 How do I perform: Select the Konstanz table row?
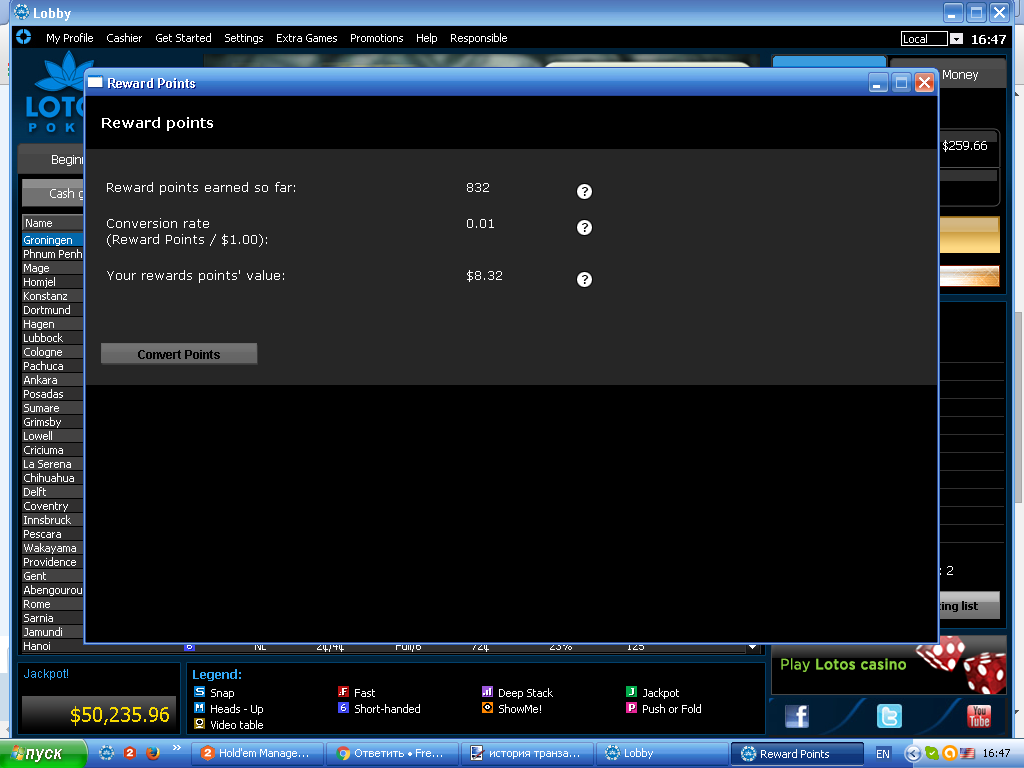tap(53, 296)
